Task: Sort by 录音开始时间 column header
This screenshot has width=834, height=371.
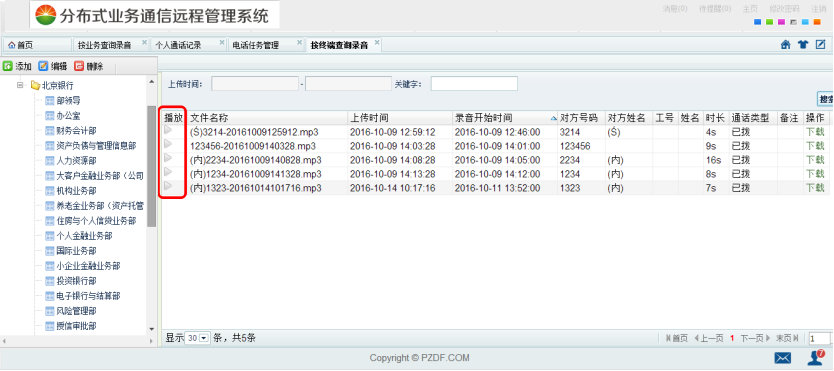Action: coord(505,118)
